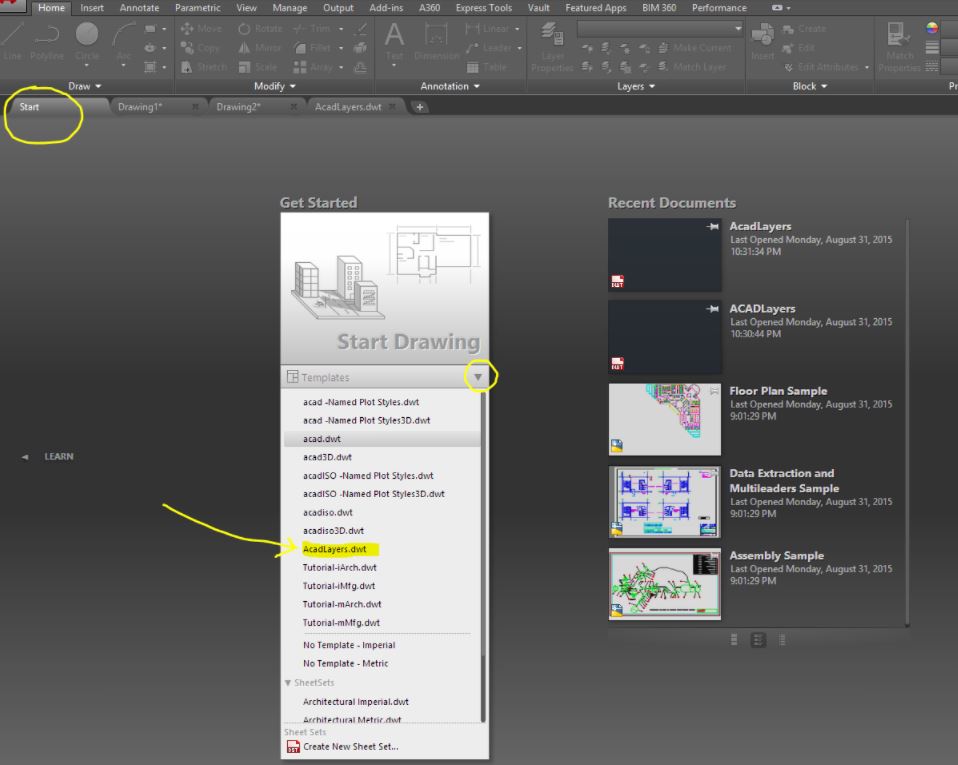Open the Floor Plan Sample thumbnail

click(665, 419)
